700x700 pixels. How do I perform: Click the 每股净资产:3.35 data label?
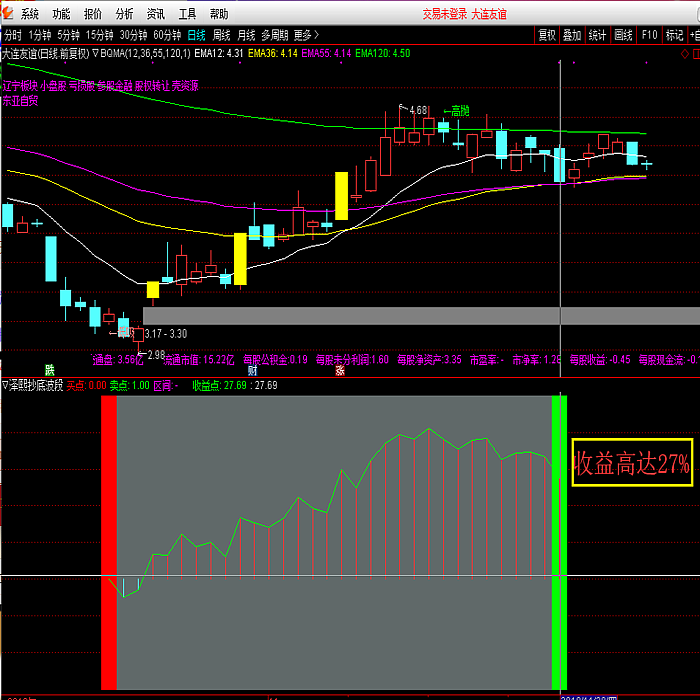tap(429, 359)
